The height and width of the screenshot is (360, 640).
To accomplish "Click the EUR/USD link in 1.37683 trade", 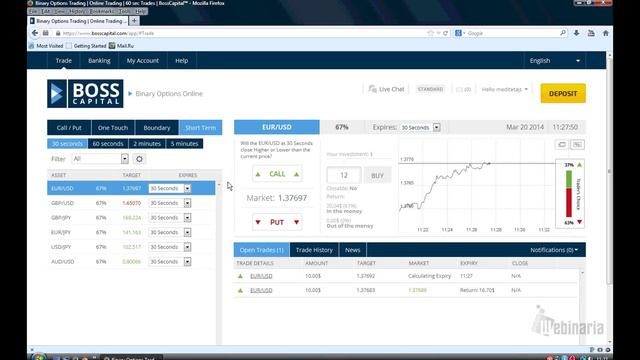I will [261, 291].
